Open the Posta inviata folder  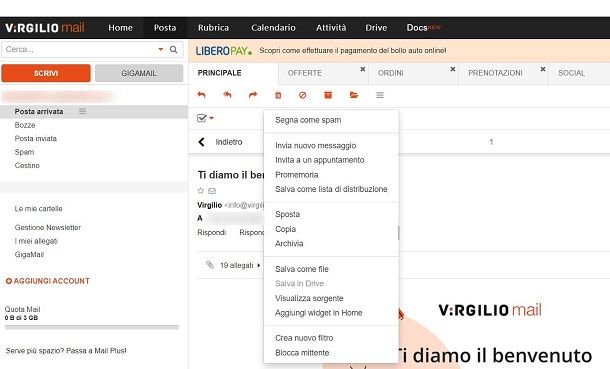(x=36, y=138)
